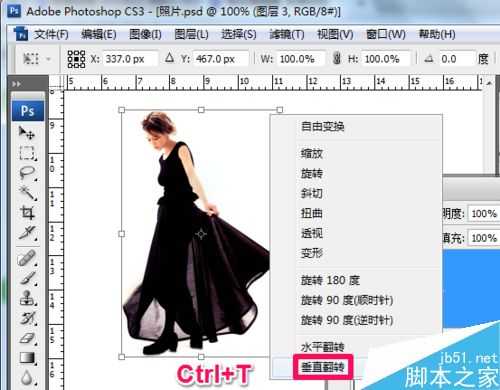Toggle relative positioning triangle for reference point

tap(170, 58)
